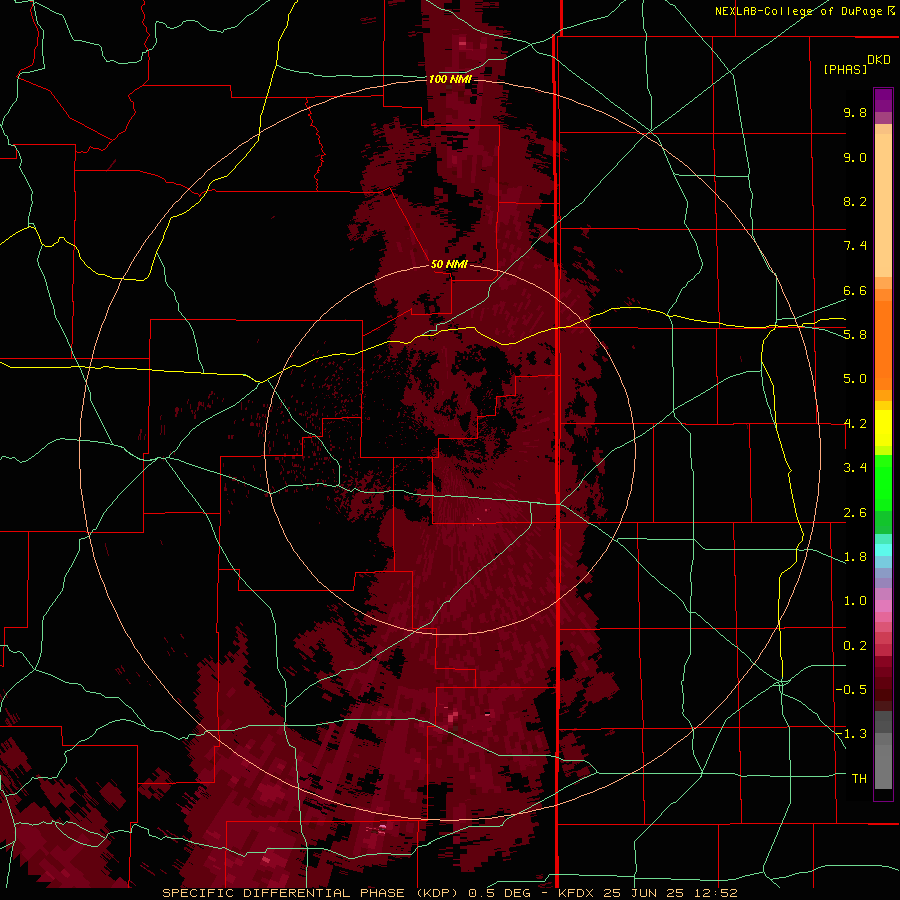Click the -0.5 value on color scale

851,690
